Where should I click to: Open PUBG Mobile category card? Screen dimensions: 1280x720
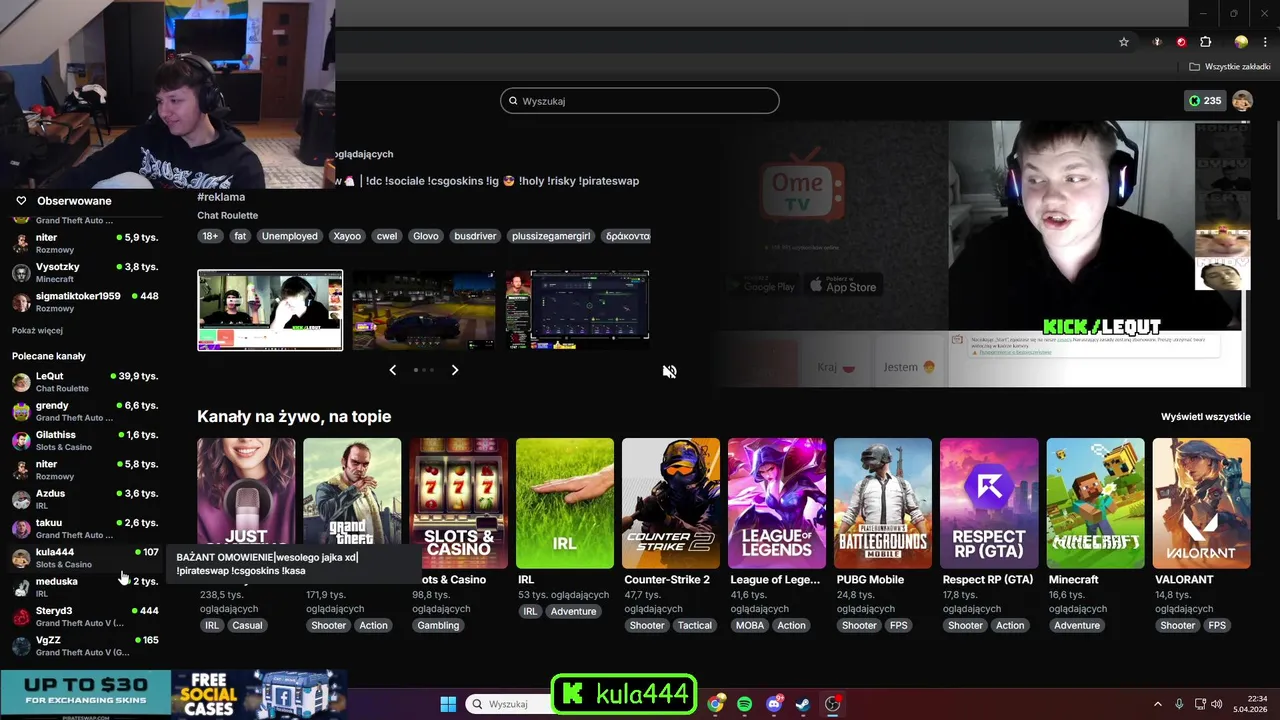pyautogui.click(x=883, y=503)
